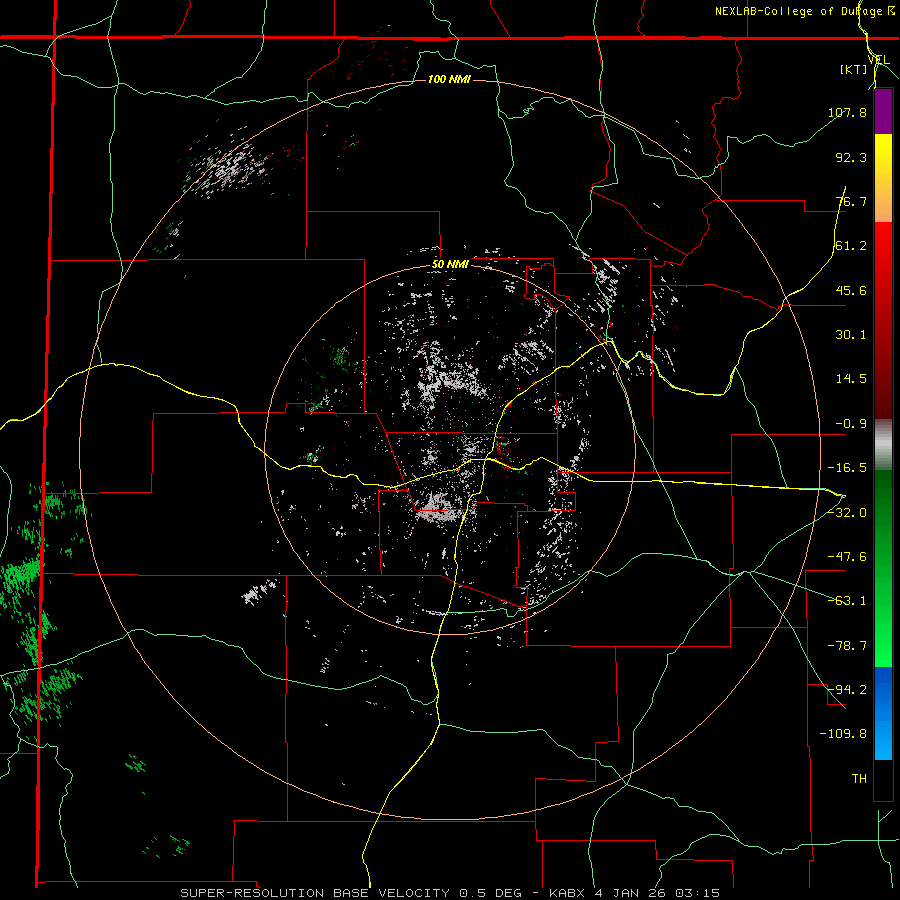Select the -94.2 velocity scale value

(847, 690)
